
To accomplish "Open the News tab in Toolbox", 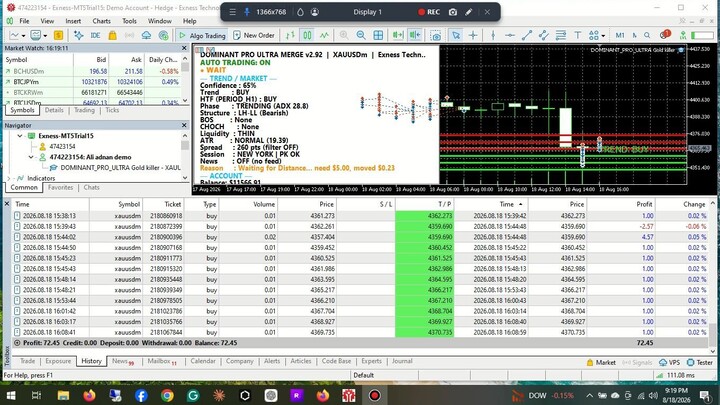I will coord(122,361).
